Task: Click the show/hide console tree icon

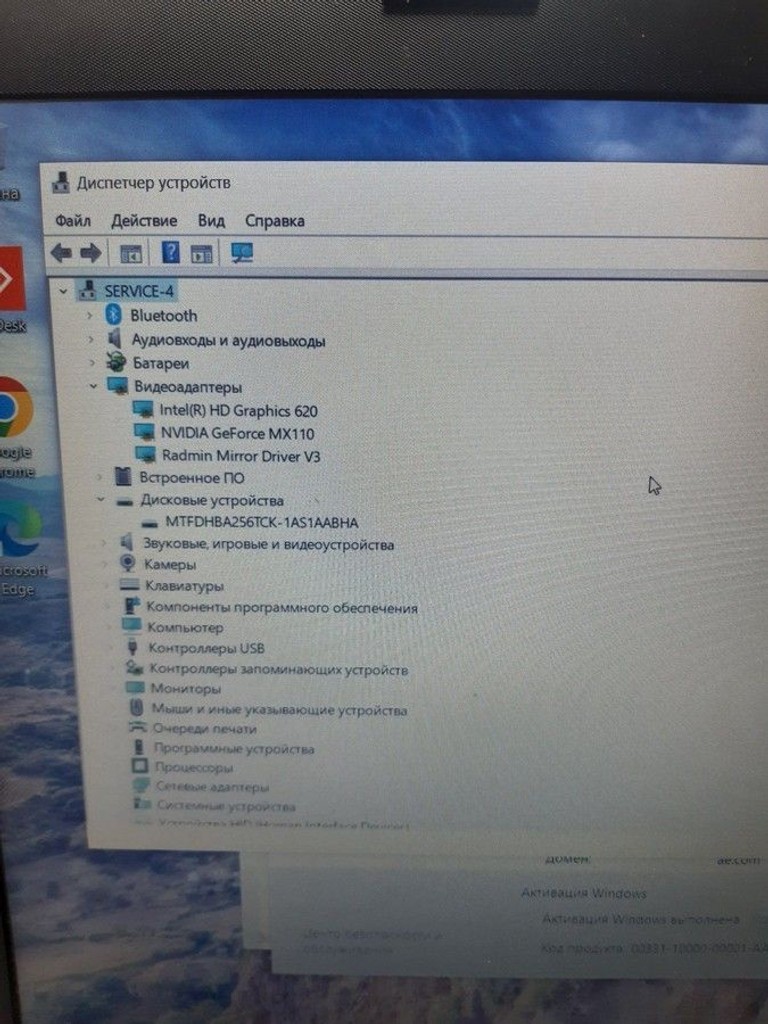Action: [x=131, y=253]
